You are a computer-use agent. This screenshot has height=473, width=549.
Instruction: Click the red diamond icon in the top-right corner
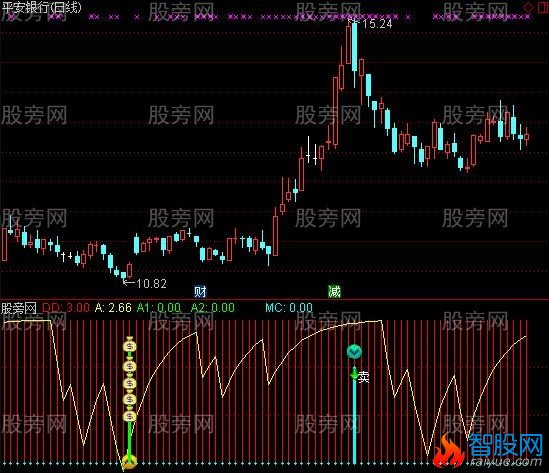[x=528, y=7]
